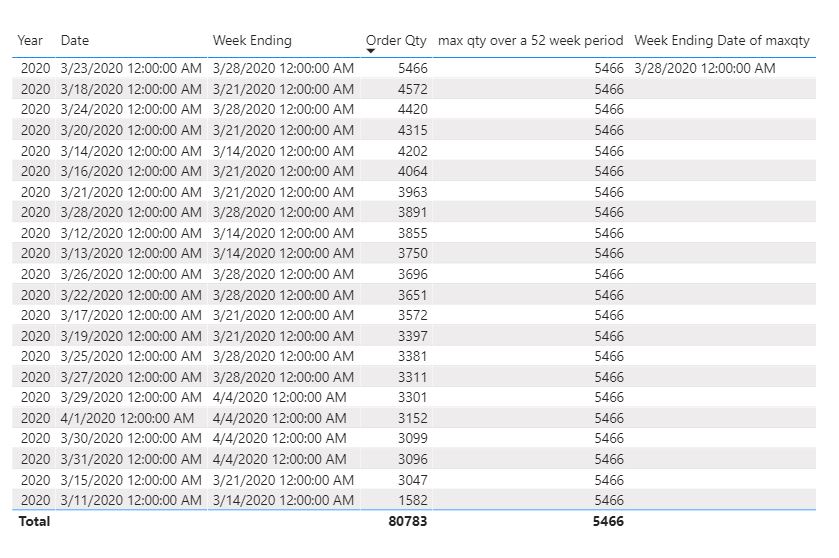Viewport: 839px width, 558px height.
Task: Select date cell 3/23/2020 12:00:00 AM
Action: (131, 68)
